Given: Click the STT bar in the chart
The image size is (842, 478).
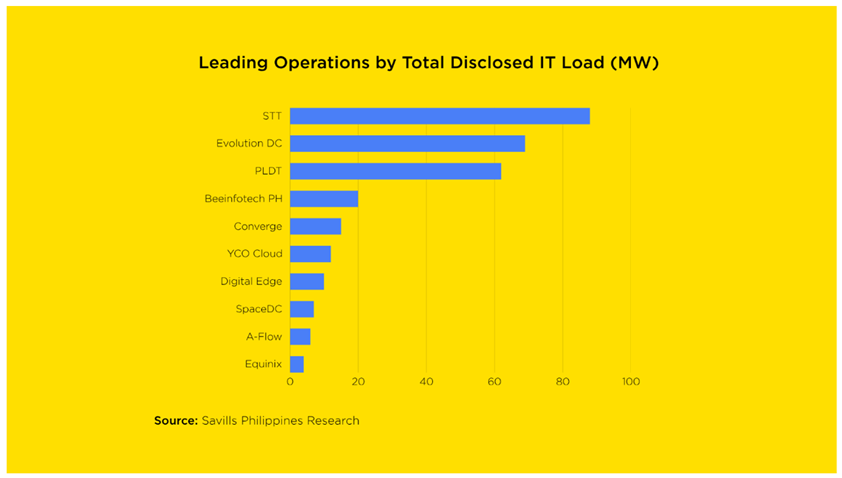Looking at the screenshot, I should [440, 116].
